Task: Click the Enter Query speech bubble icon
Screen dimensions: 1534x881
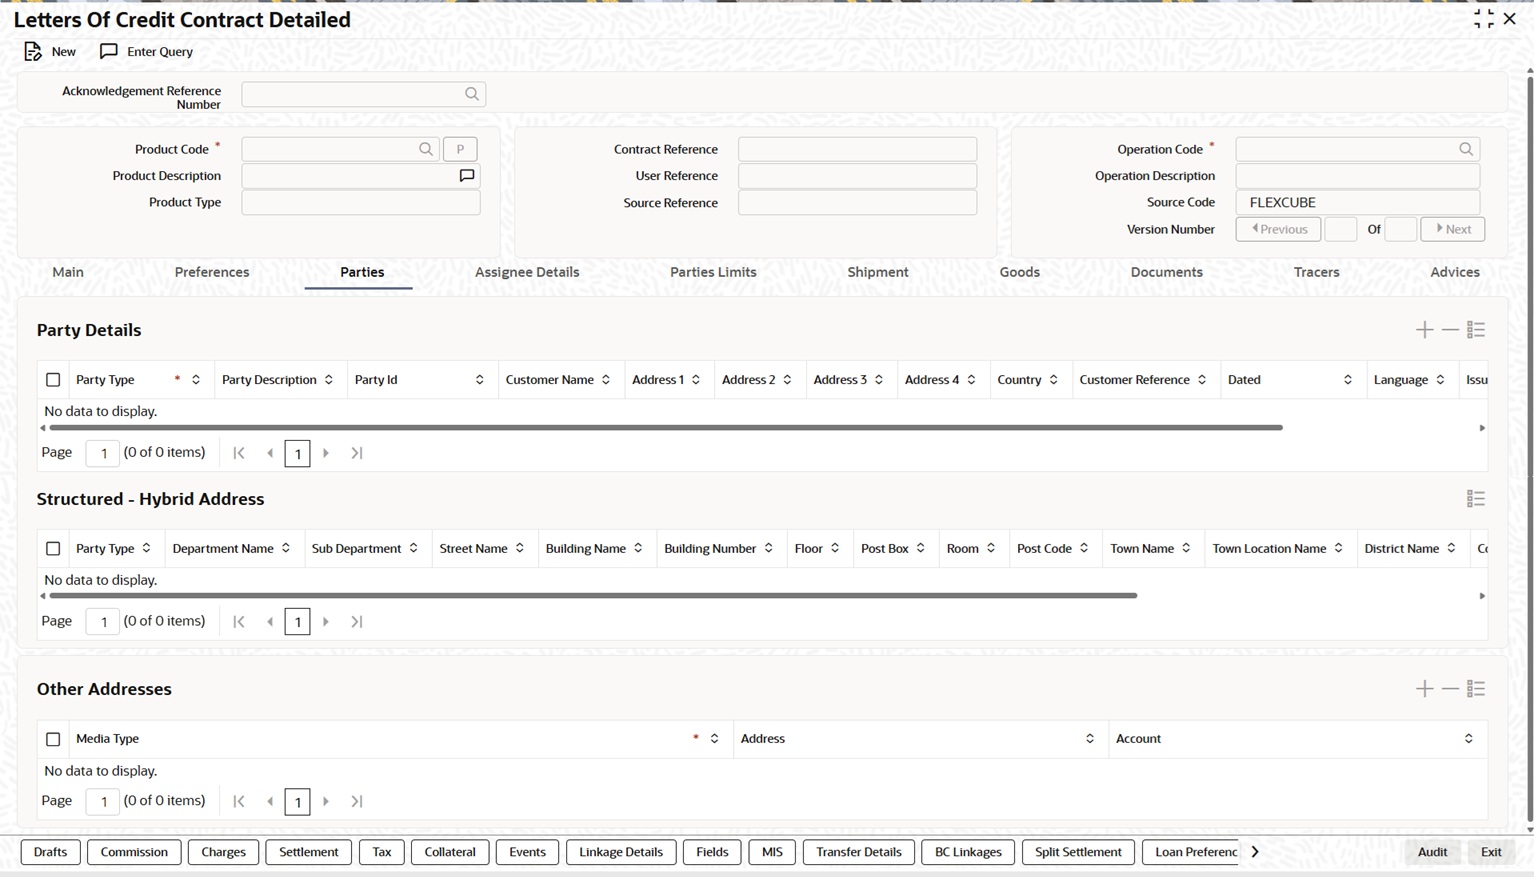Action: tap(109, 52)
